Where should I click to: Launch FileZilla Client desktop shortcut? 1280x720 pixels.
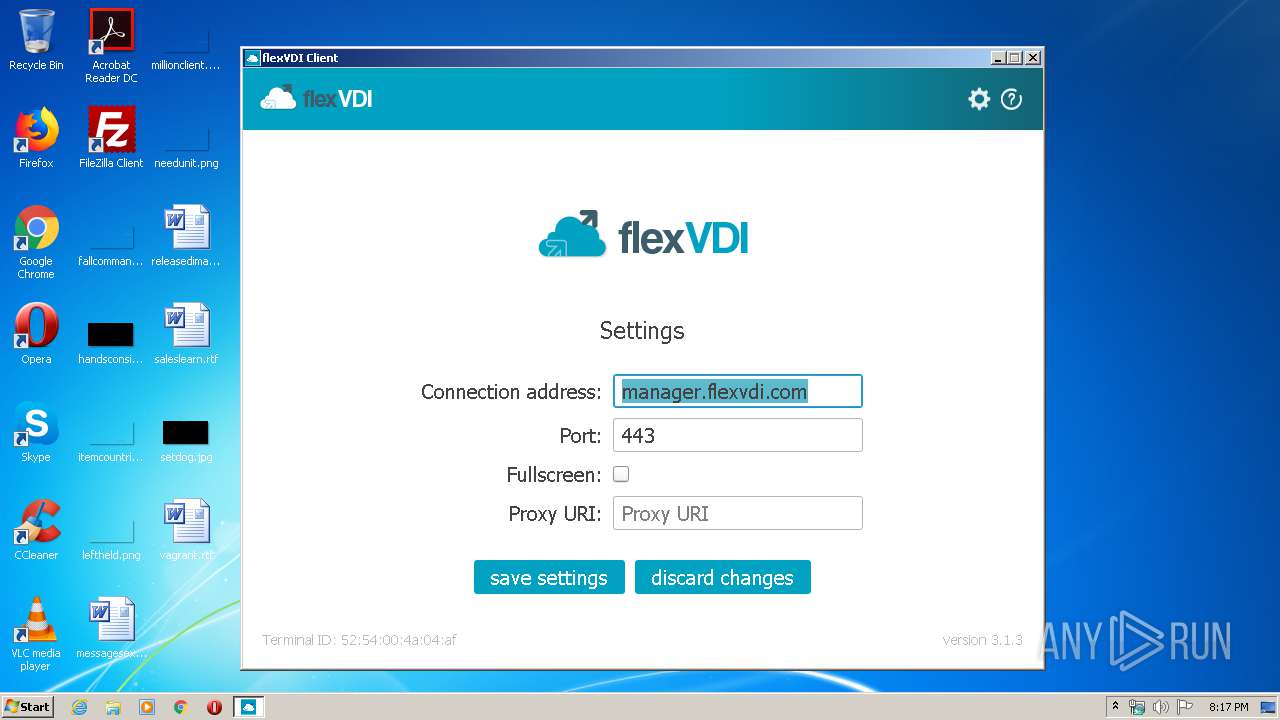pyautogui.click(x=111, y=138)
